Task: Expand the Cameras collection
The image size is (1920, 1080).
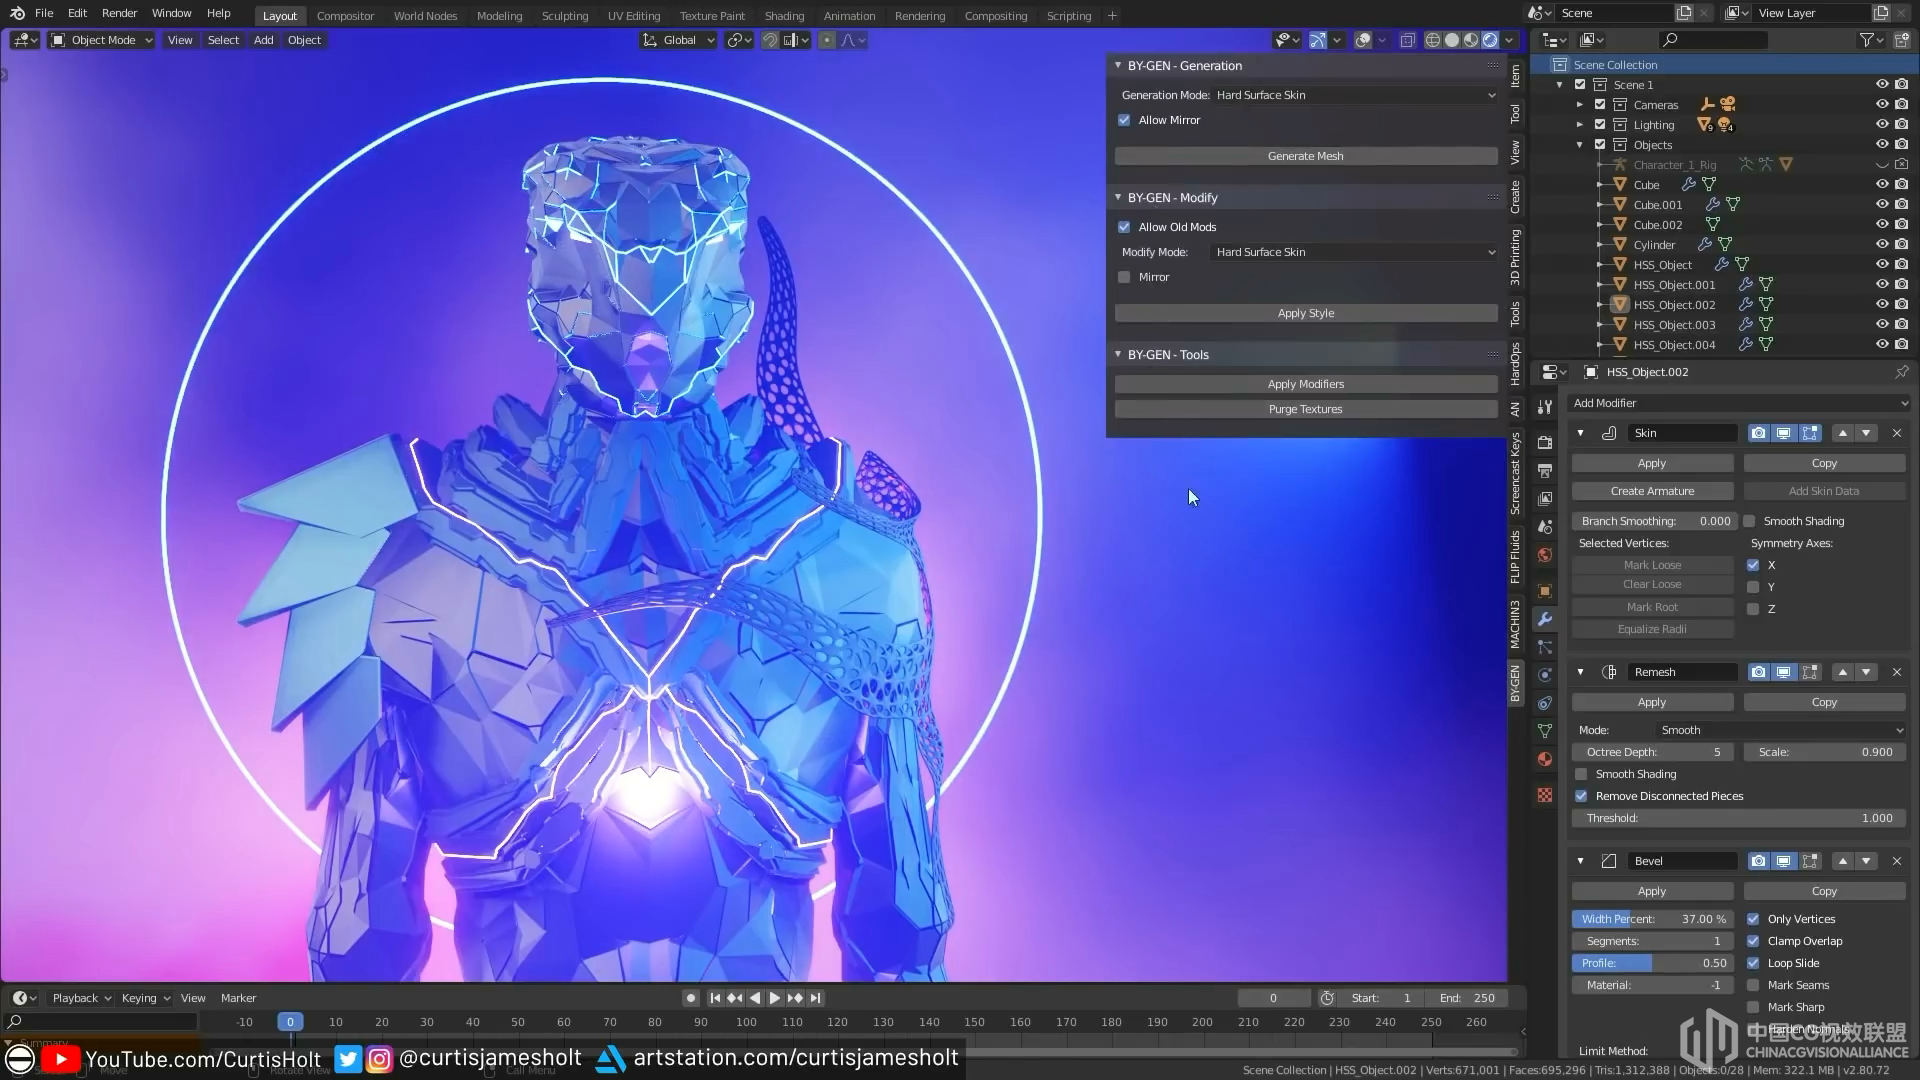Action: [x=1580, y=105]
